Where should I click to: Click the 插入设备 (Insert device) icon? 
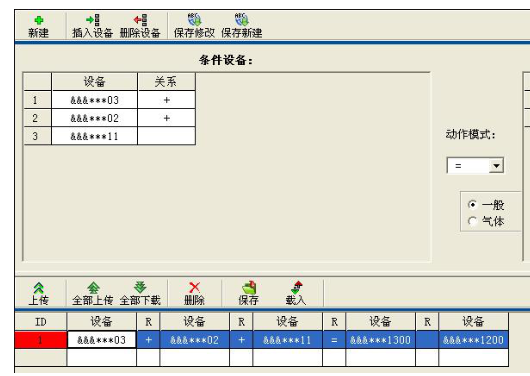[93, 20]
